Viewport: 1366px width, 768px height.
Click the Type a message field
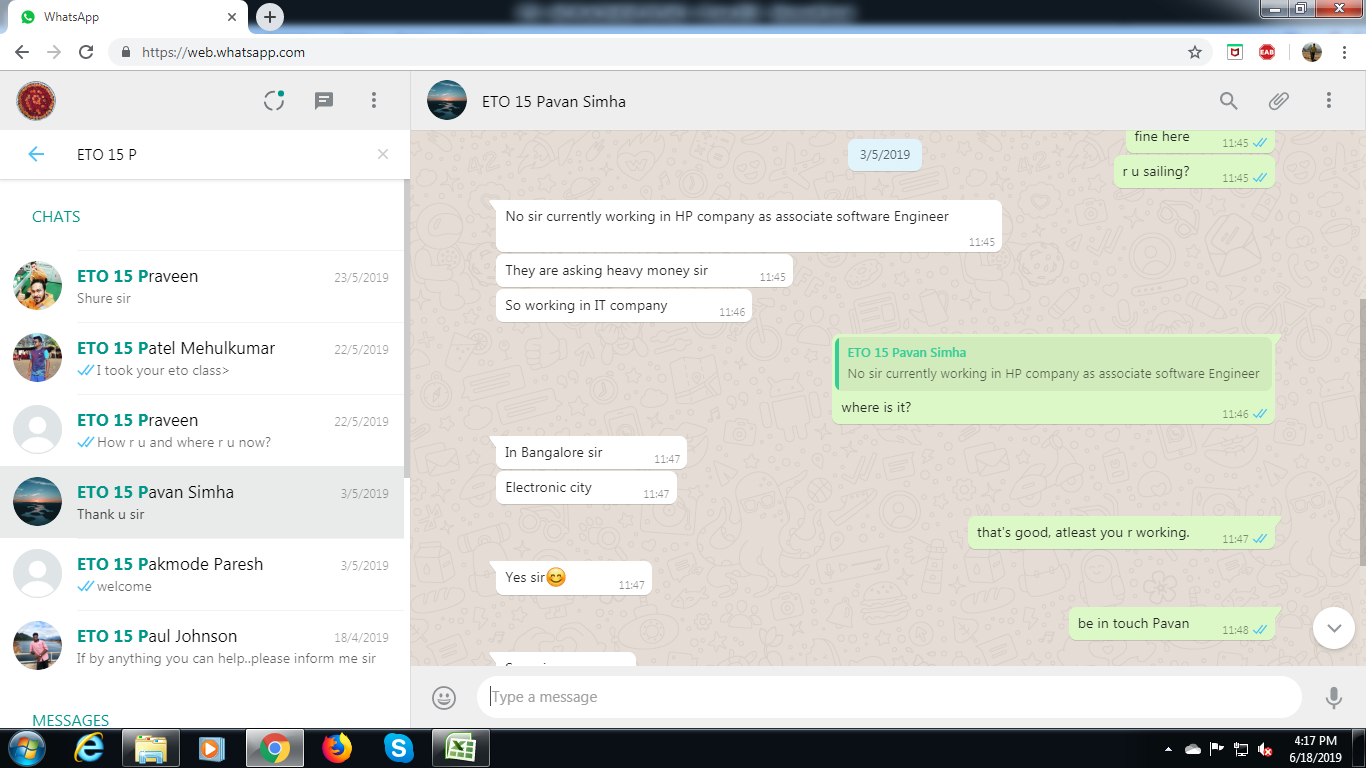889,697
